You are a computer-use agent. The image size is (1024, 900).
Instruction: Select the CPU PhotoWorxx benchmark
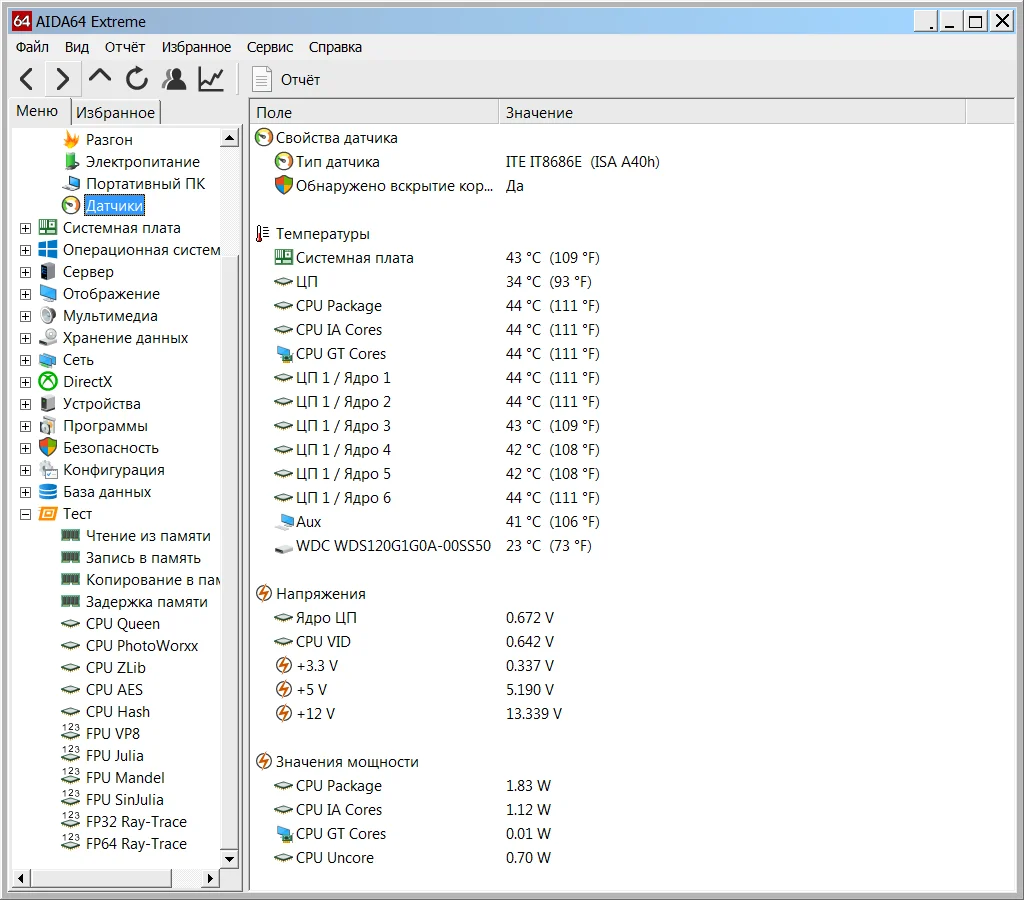coord(142,646)
